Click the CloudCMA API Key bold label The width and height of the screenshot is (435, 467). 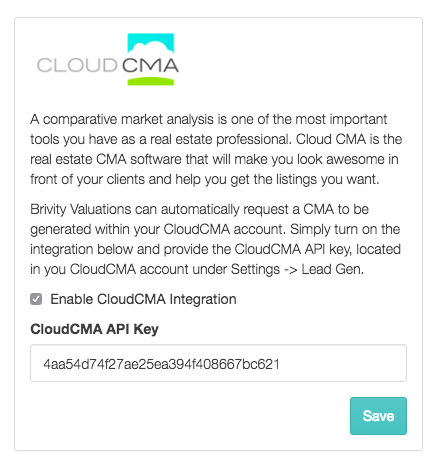coord(94,329)
